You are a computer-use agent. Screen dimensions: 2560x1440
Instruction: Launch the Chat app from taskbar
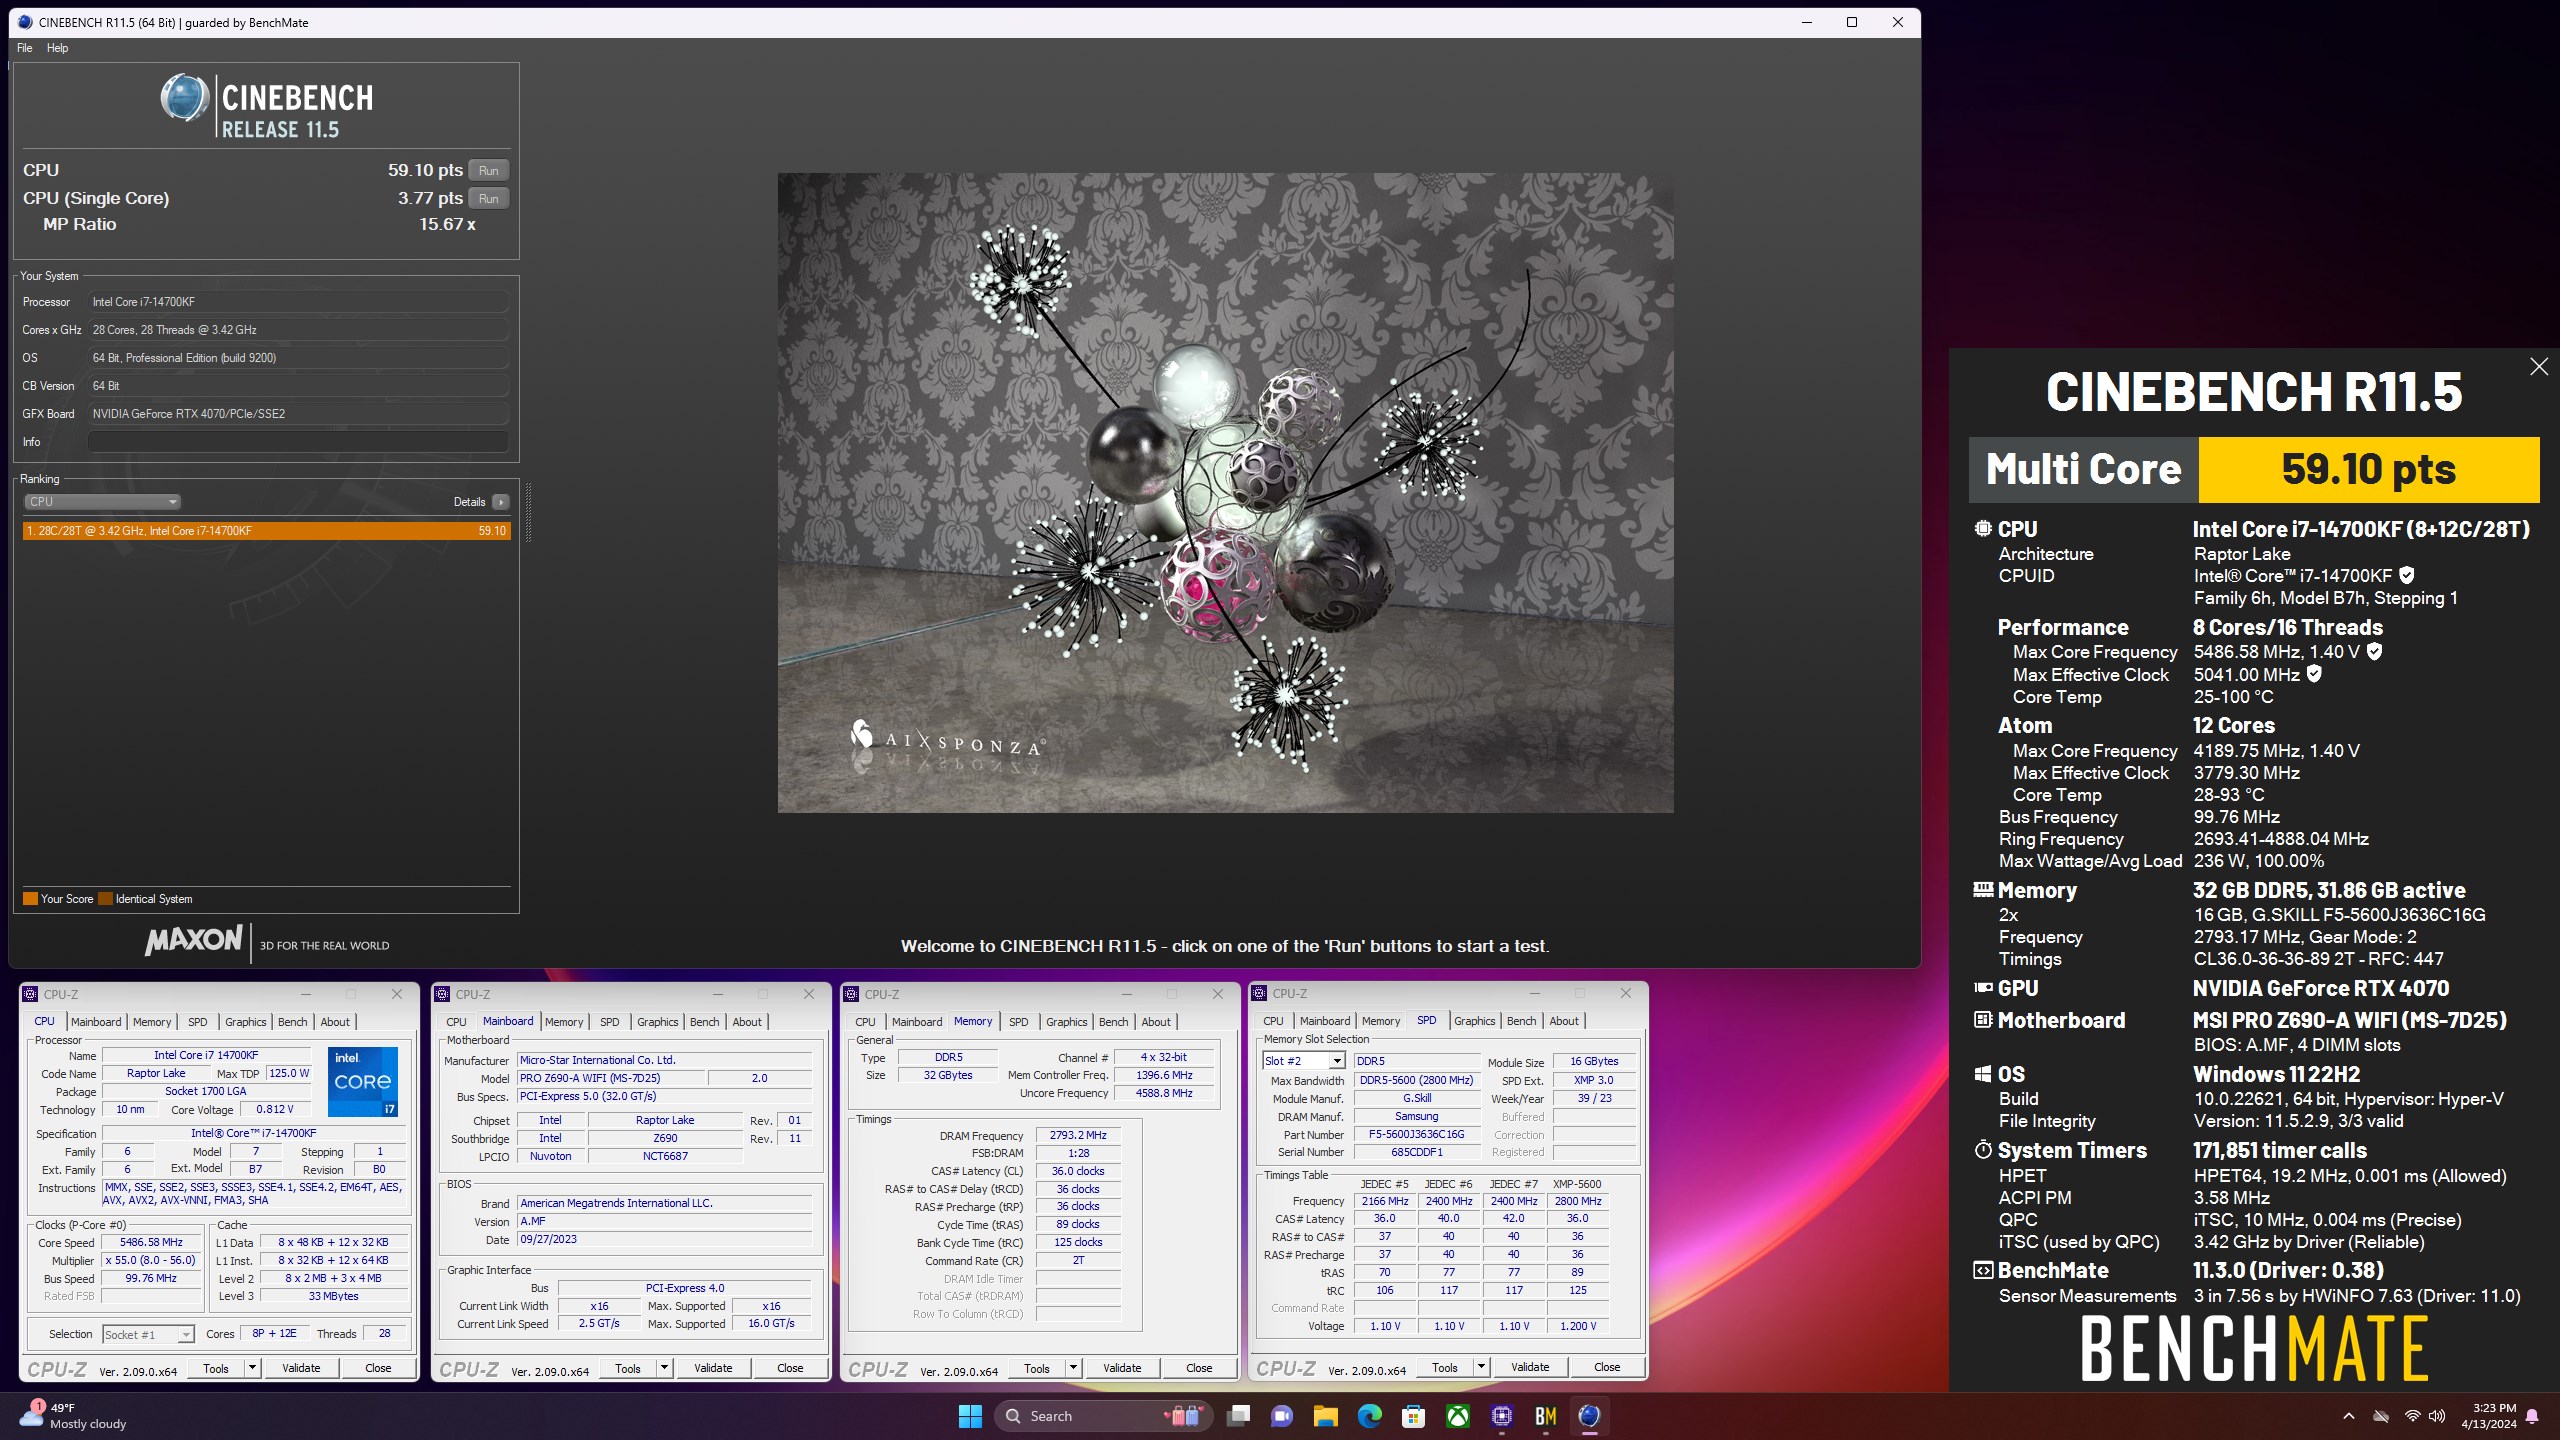point(1282,1416)
